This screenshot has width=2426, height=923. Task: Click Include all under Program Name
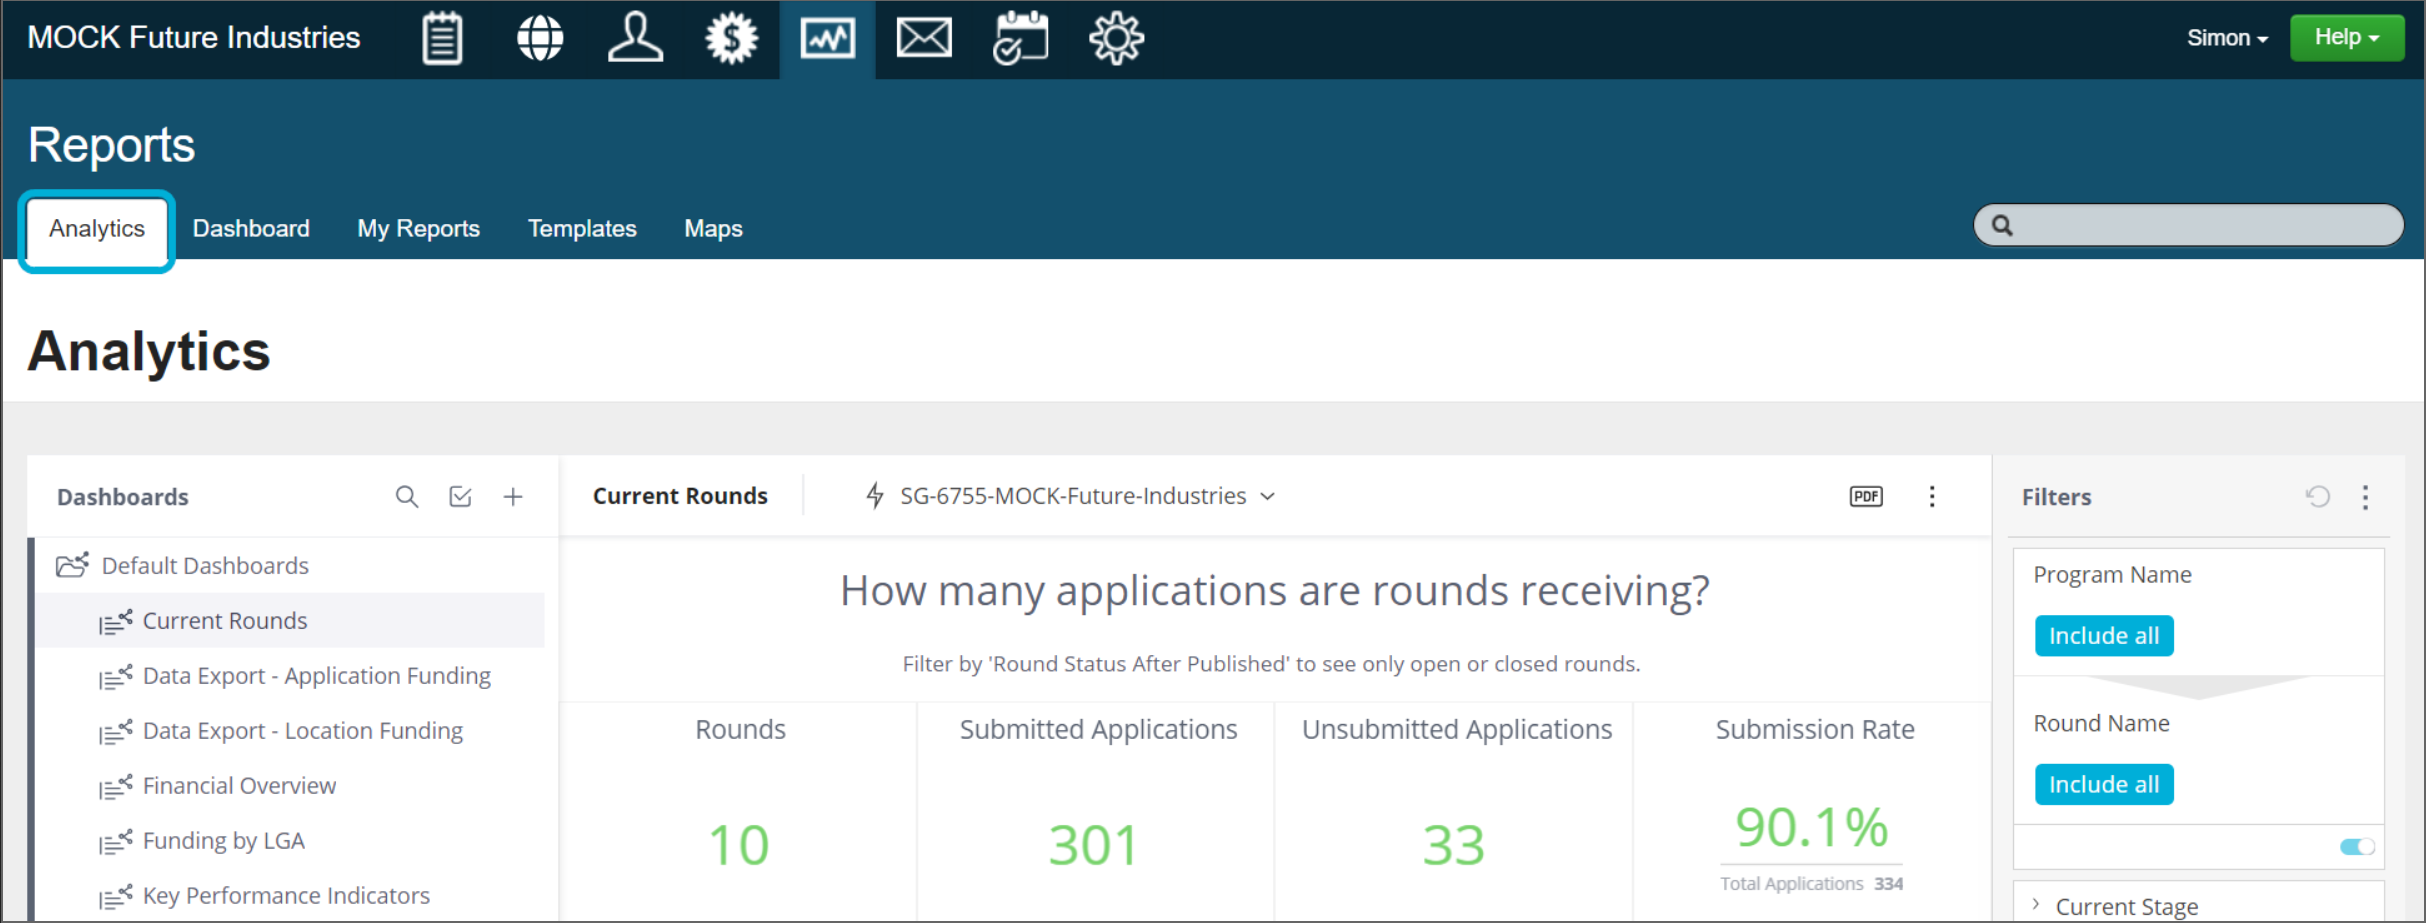pos(2104,636)
